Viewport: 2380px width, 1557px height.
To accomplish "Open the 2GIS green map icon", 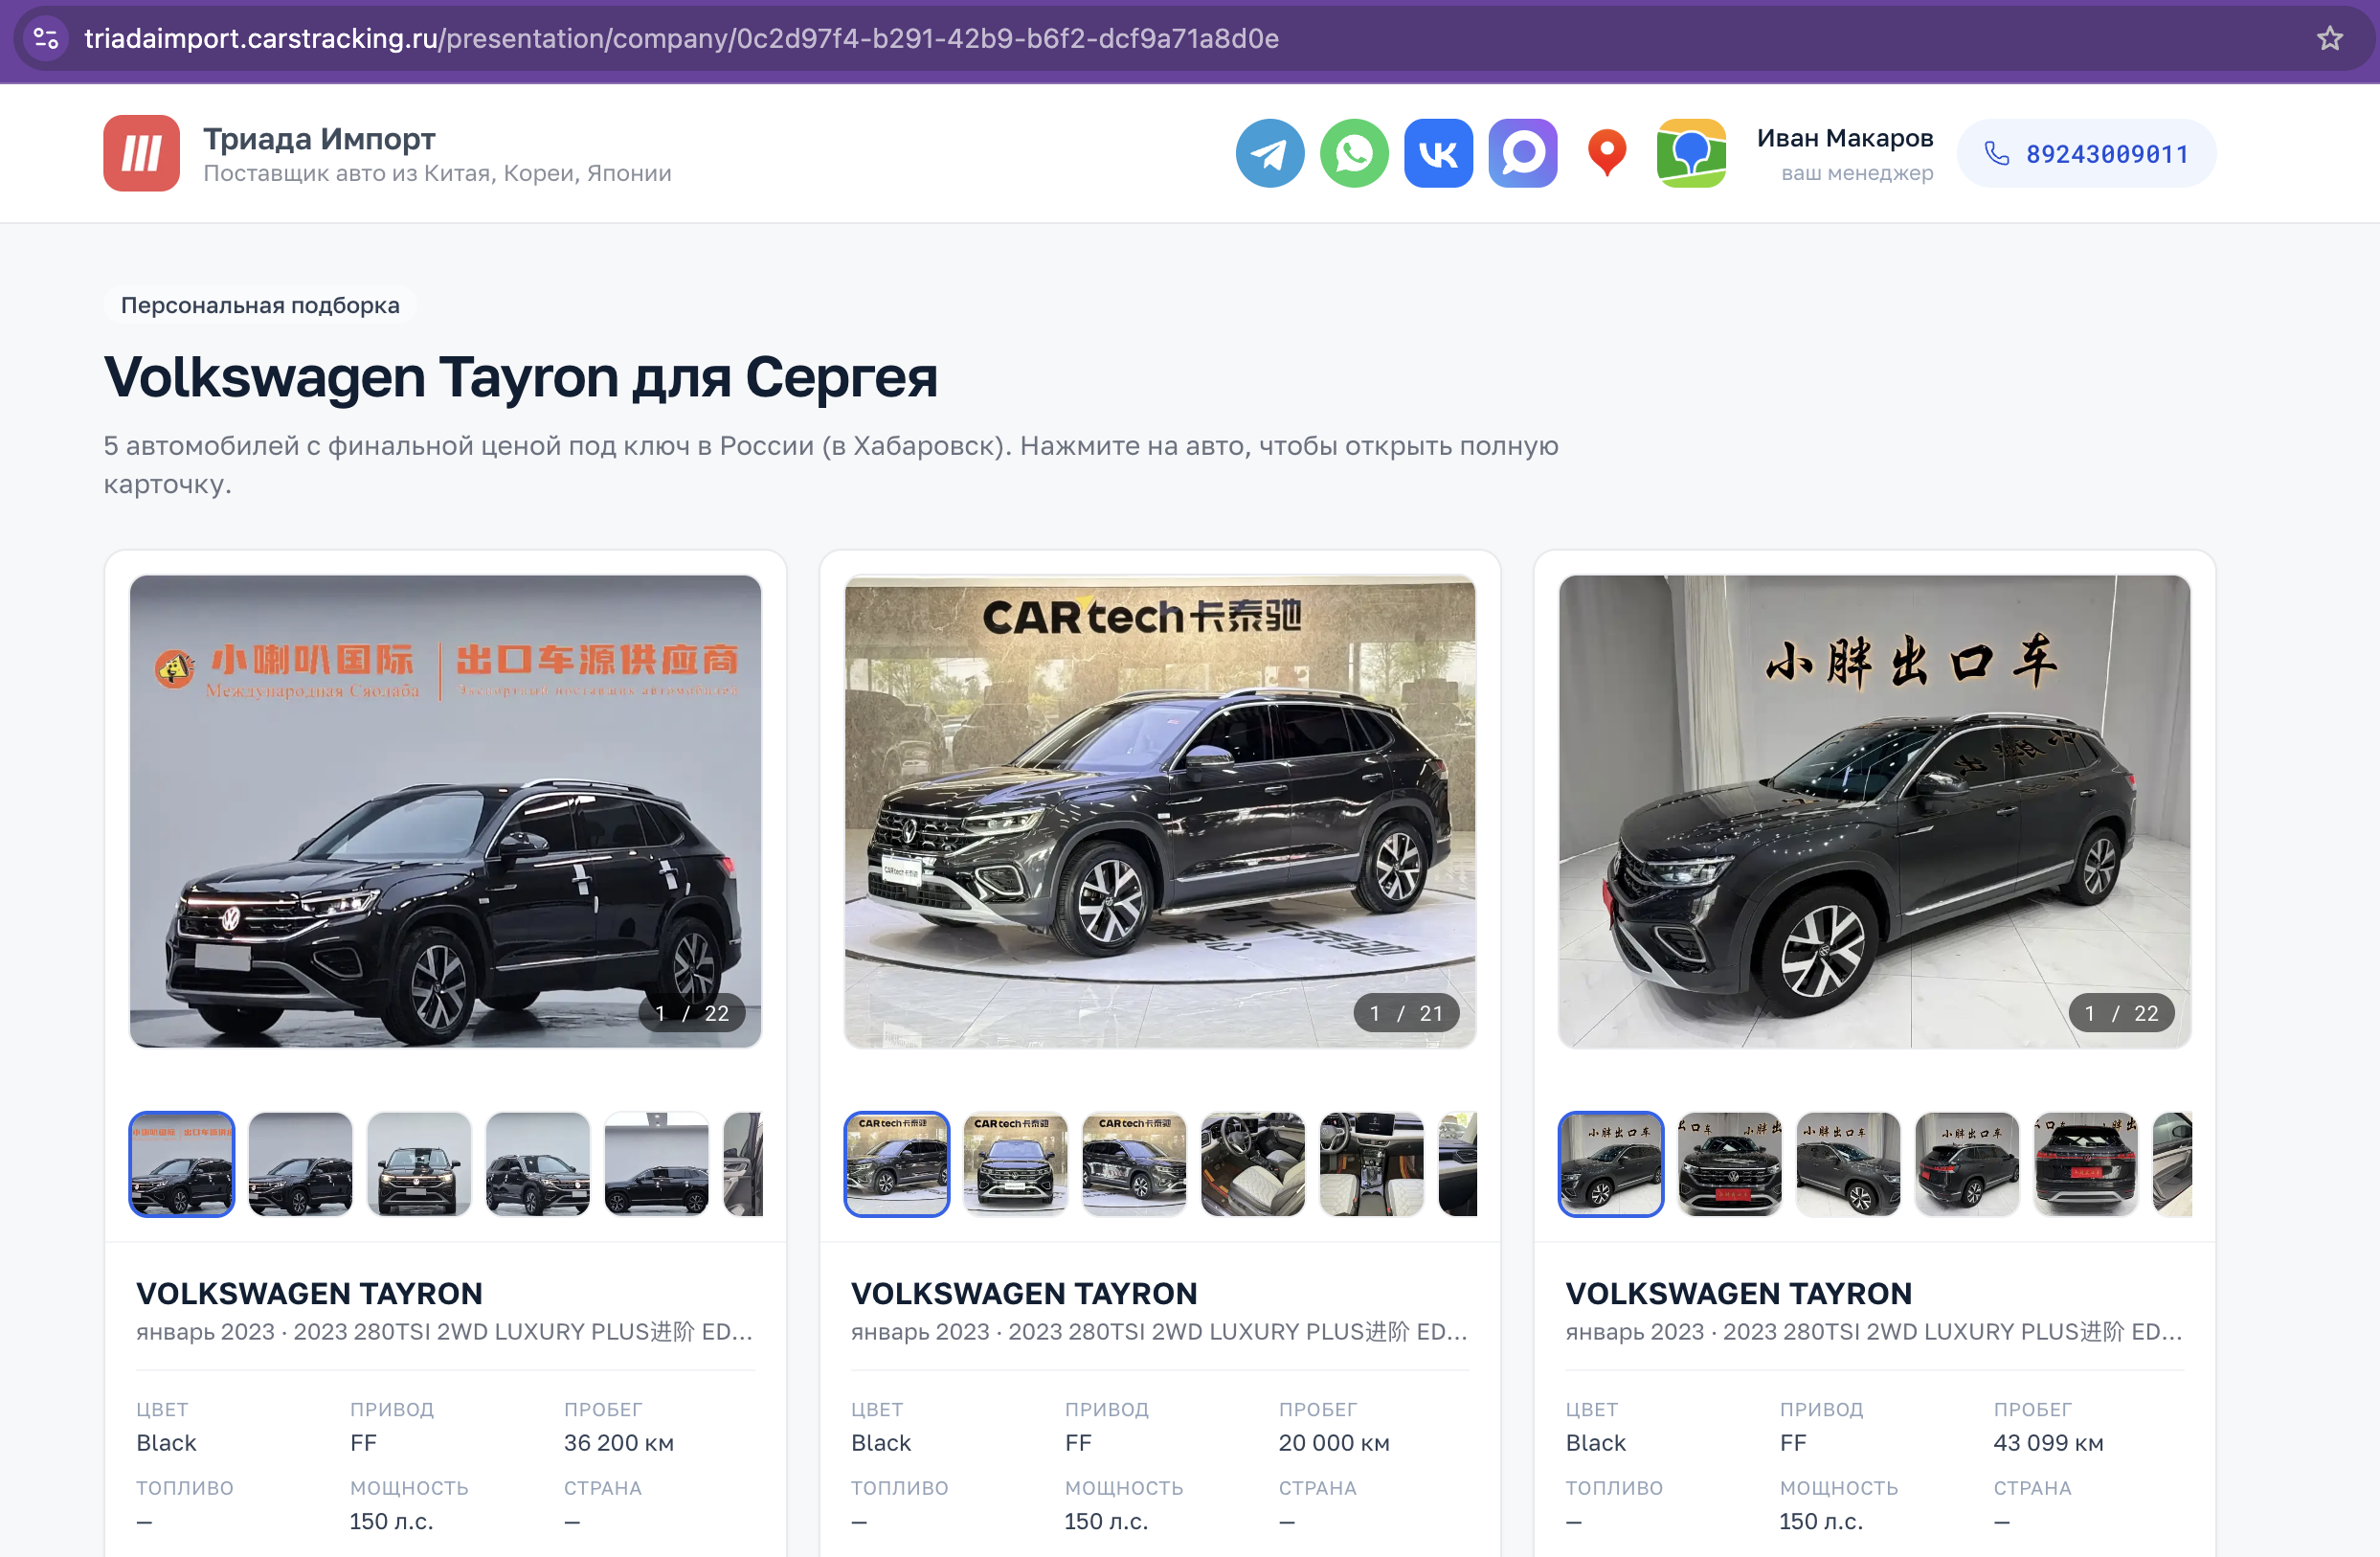I will point(1691,153).
